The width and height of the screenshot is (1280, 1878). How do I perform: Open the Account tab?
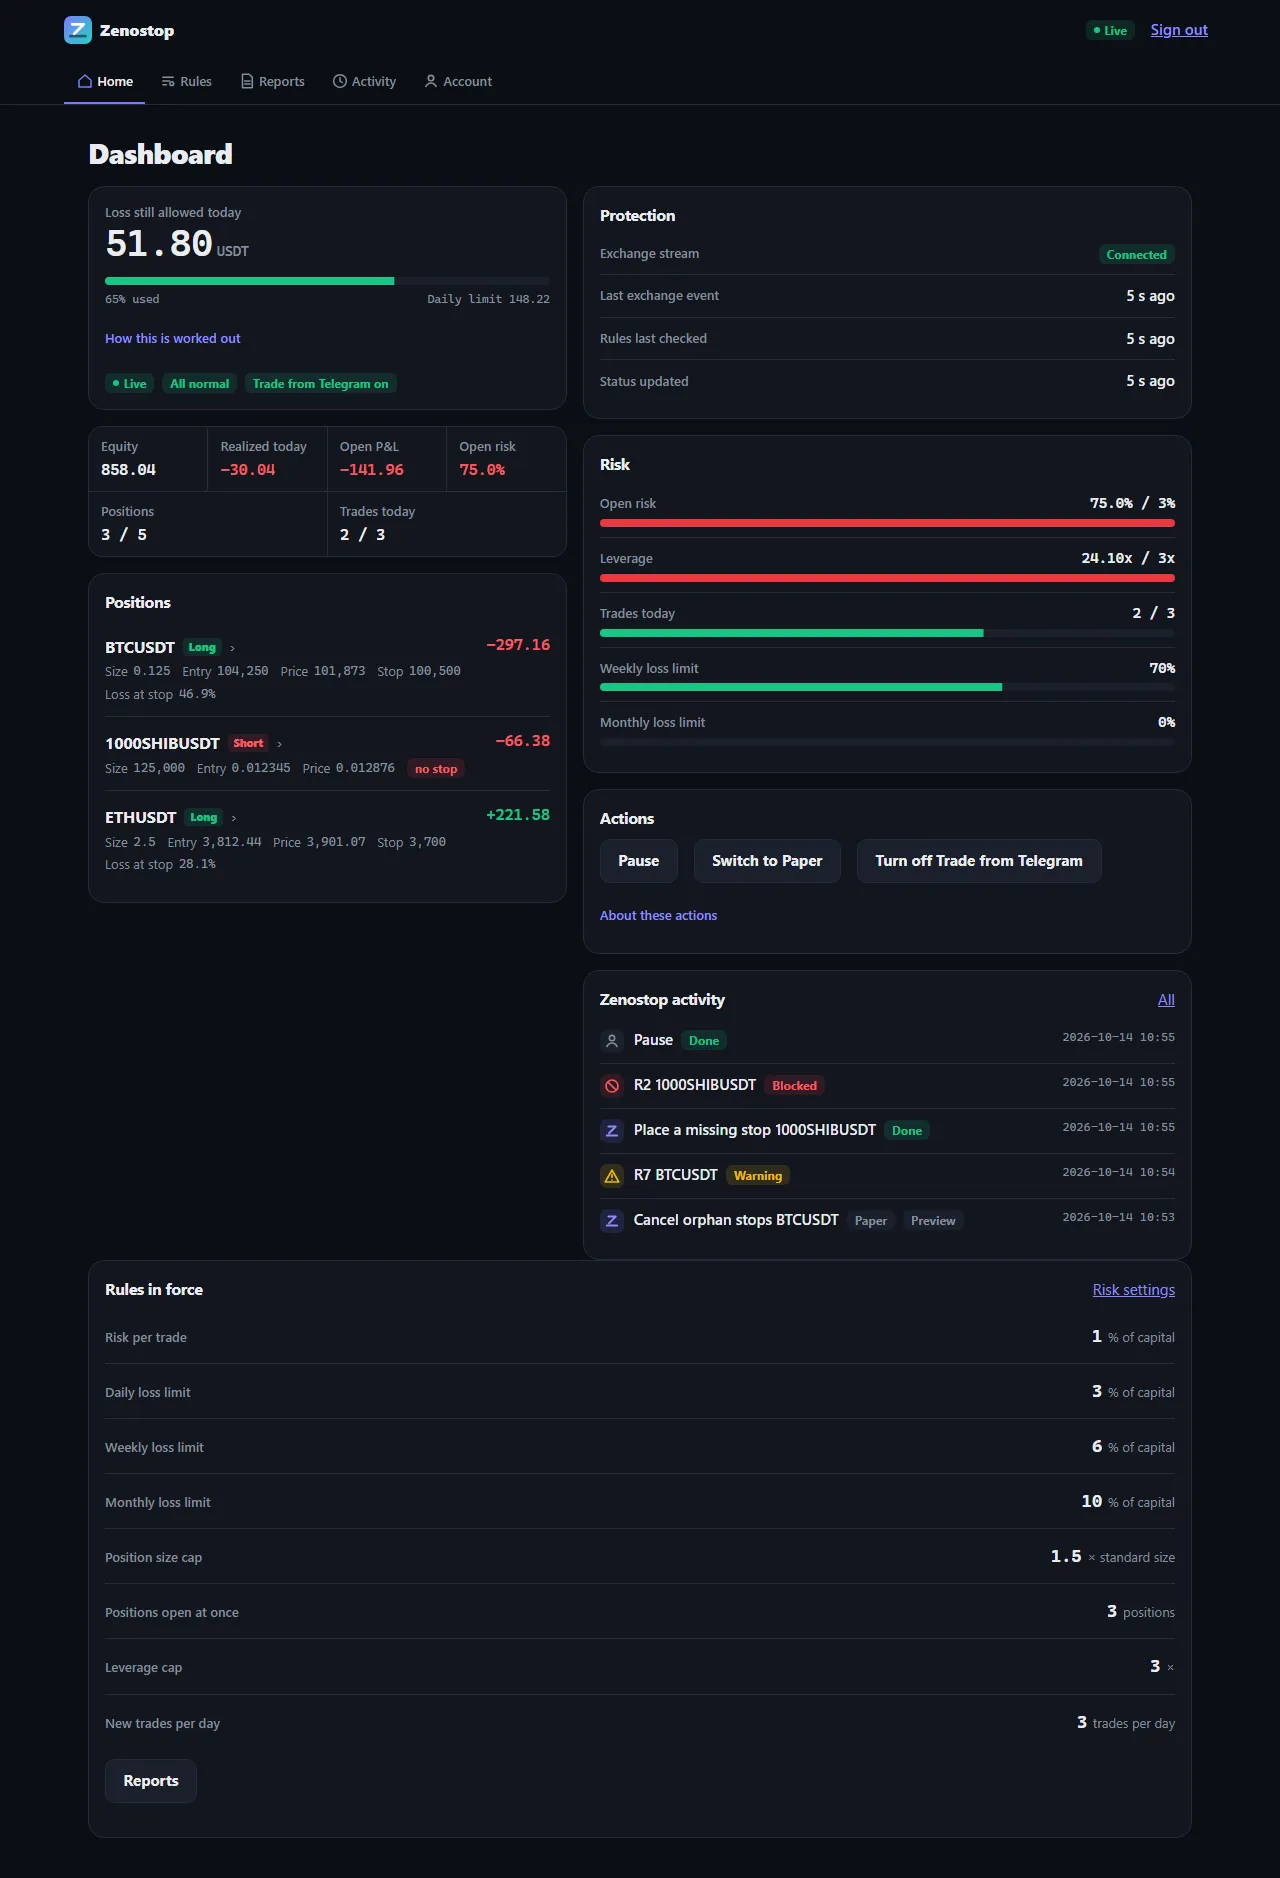pos(458,81)
